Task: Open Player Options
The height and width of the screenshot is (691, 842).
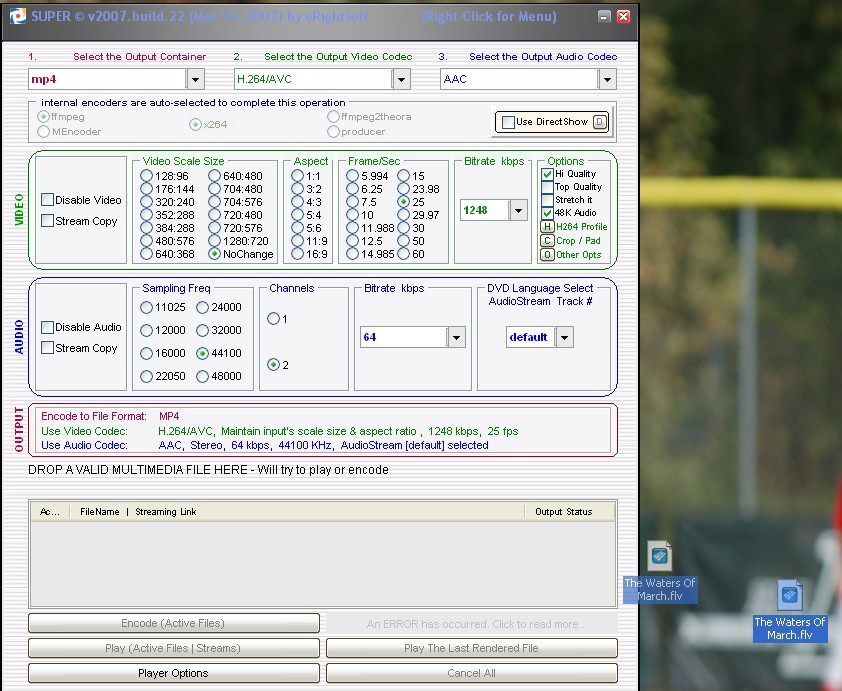Action: [x=173, y=673]
